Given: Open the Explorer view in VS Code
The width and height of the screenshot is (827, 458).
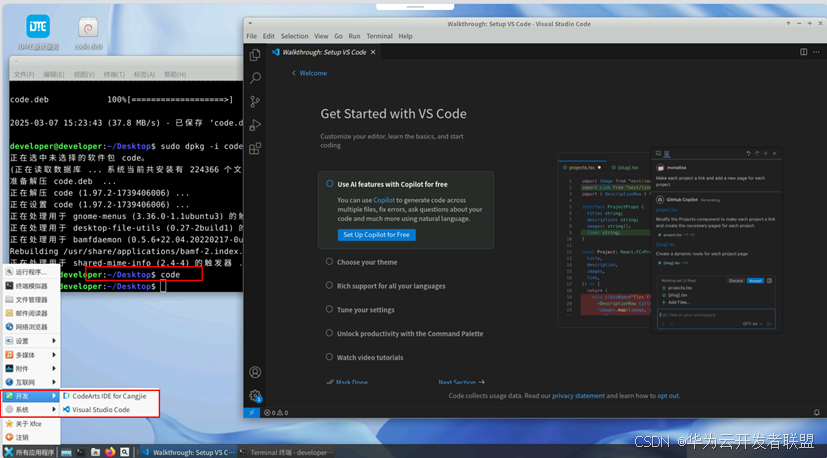Looking at the screenshot, I should [255, 54].
